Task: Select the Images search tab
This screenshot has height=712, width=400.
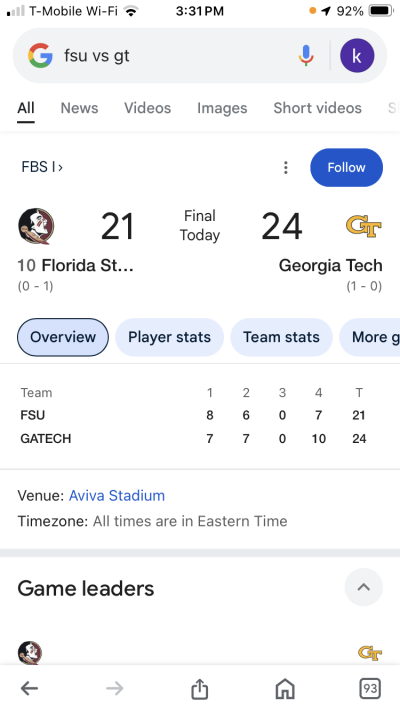Action: (x=222, y=108)
